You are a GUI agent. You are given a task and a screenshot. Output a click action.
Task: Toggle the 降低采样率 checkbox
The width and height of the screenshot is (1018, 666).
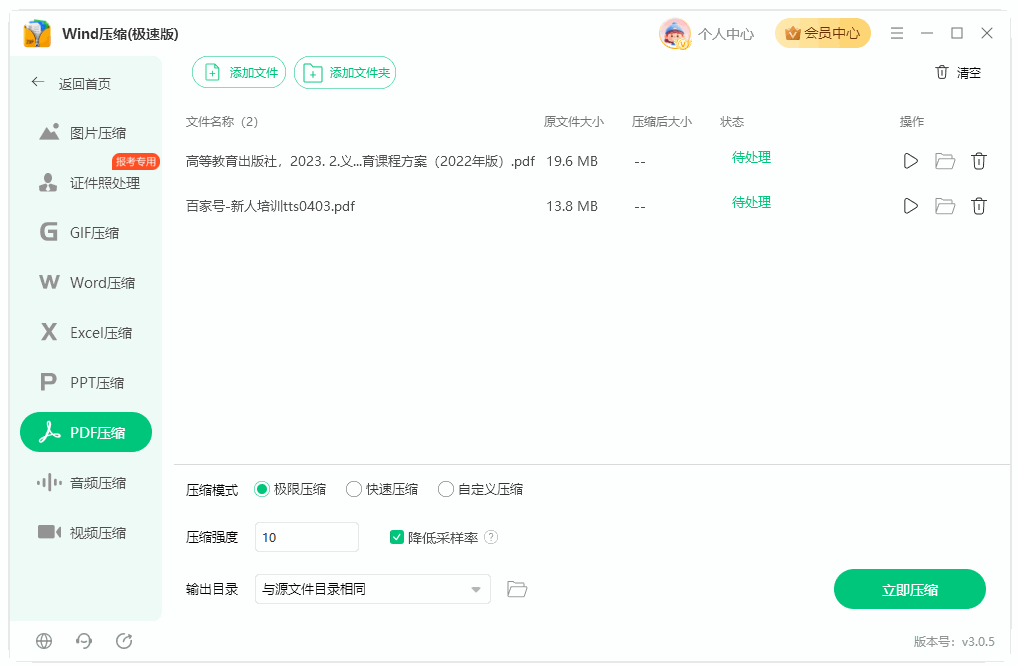(x=397, y=537)
